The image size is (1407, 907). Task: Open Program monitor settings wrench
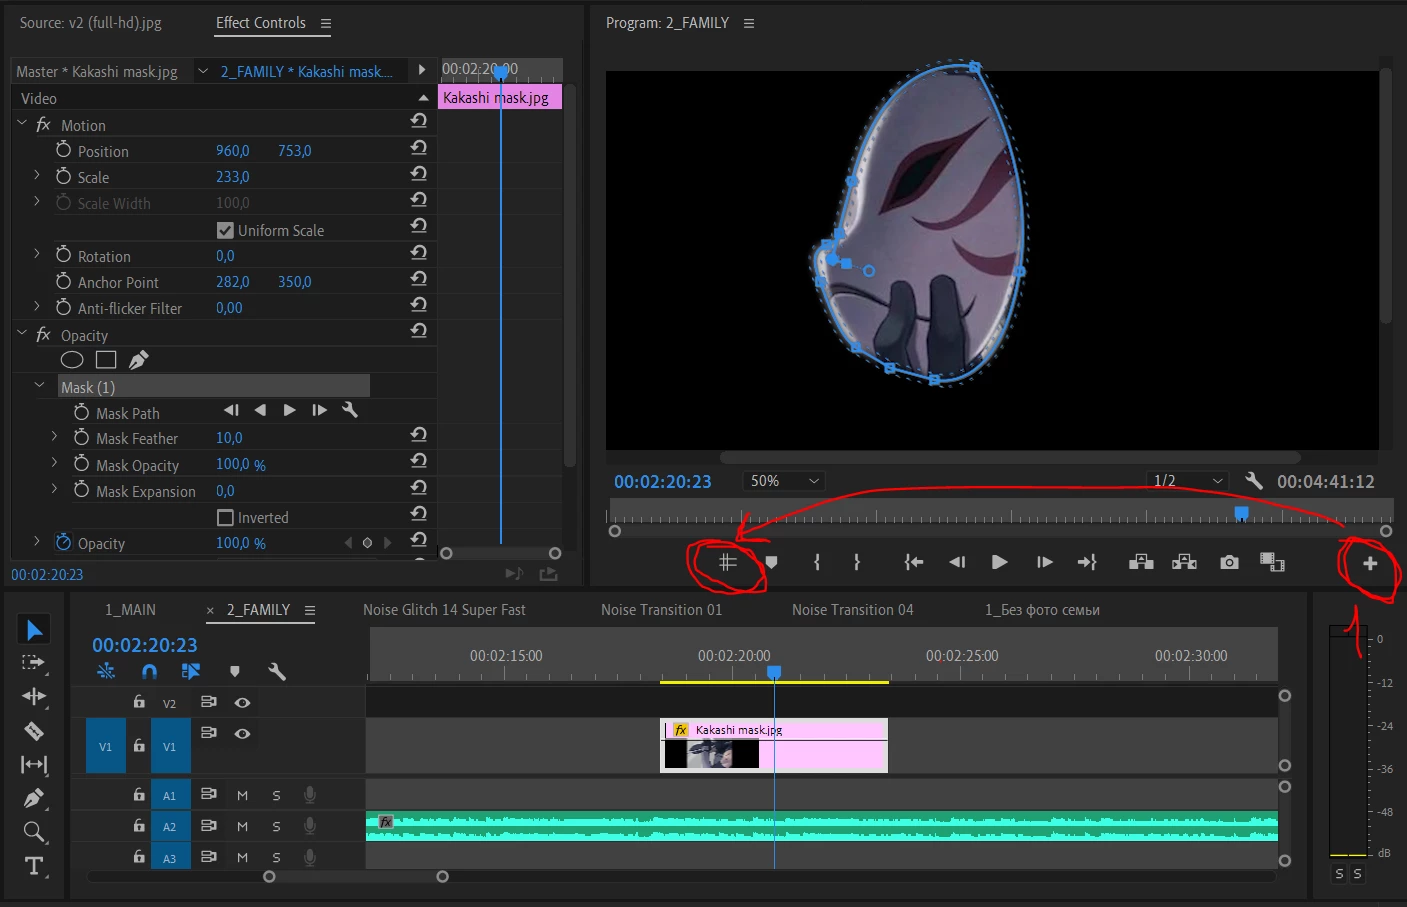(1254, 481)
